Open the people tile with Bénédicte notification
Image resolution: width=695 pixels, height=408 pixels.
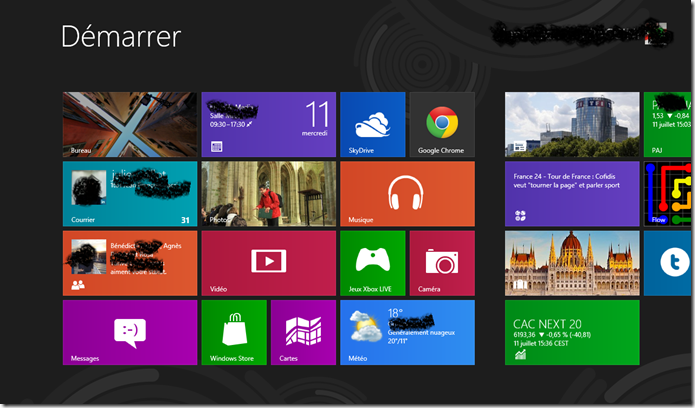(x=130, y=263)
